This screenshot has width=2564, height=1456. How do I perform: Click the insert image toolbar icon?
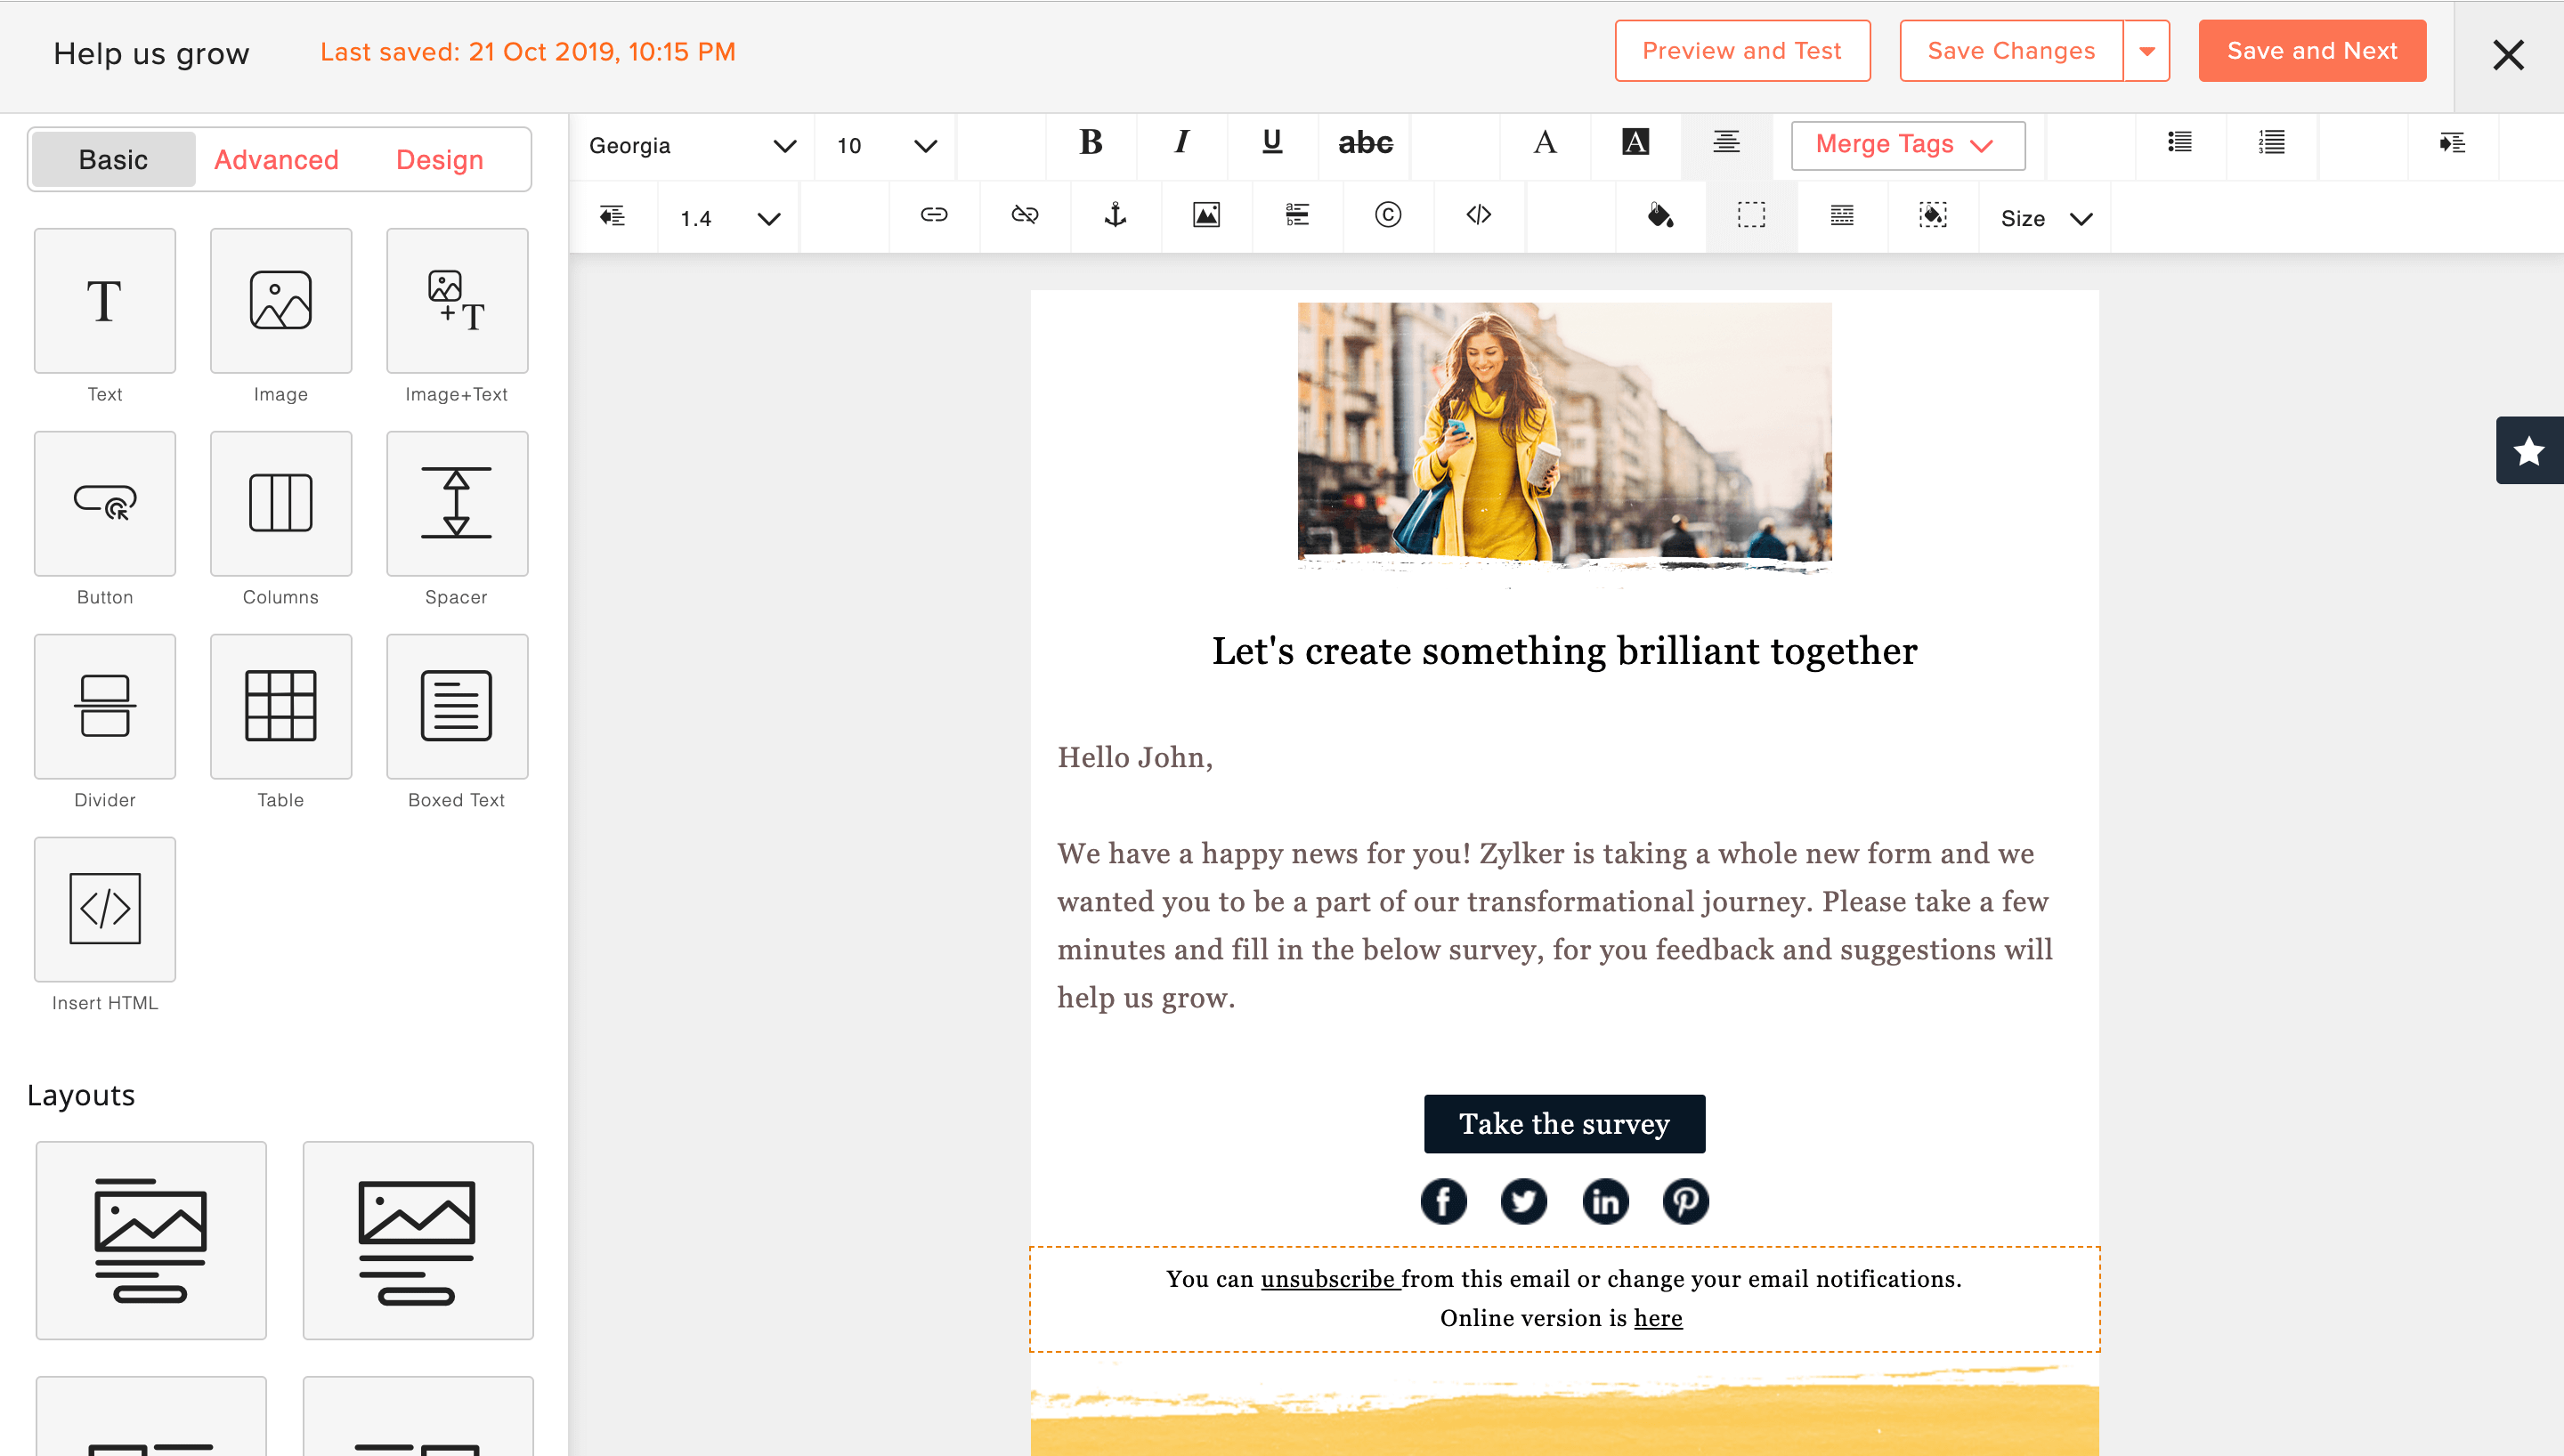click(1206, 215)
